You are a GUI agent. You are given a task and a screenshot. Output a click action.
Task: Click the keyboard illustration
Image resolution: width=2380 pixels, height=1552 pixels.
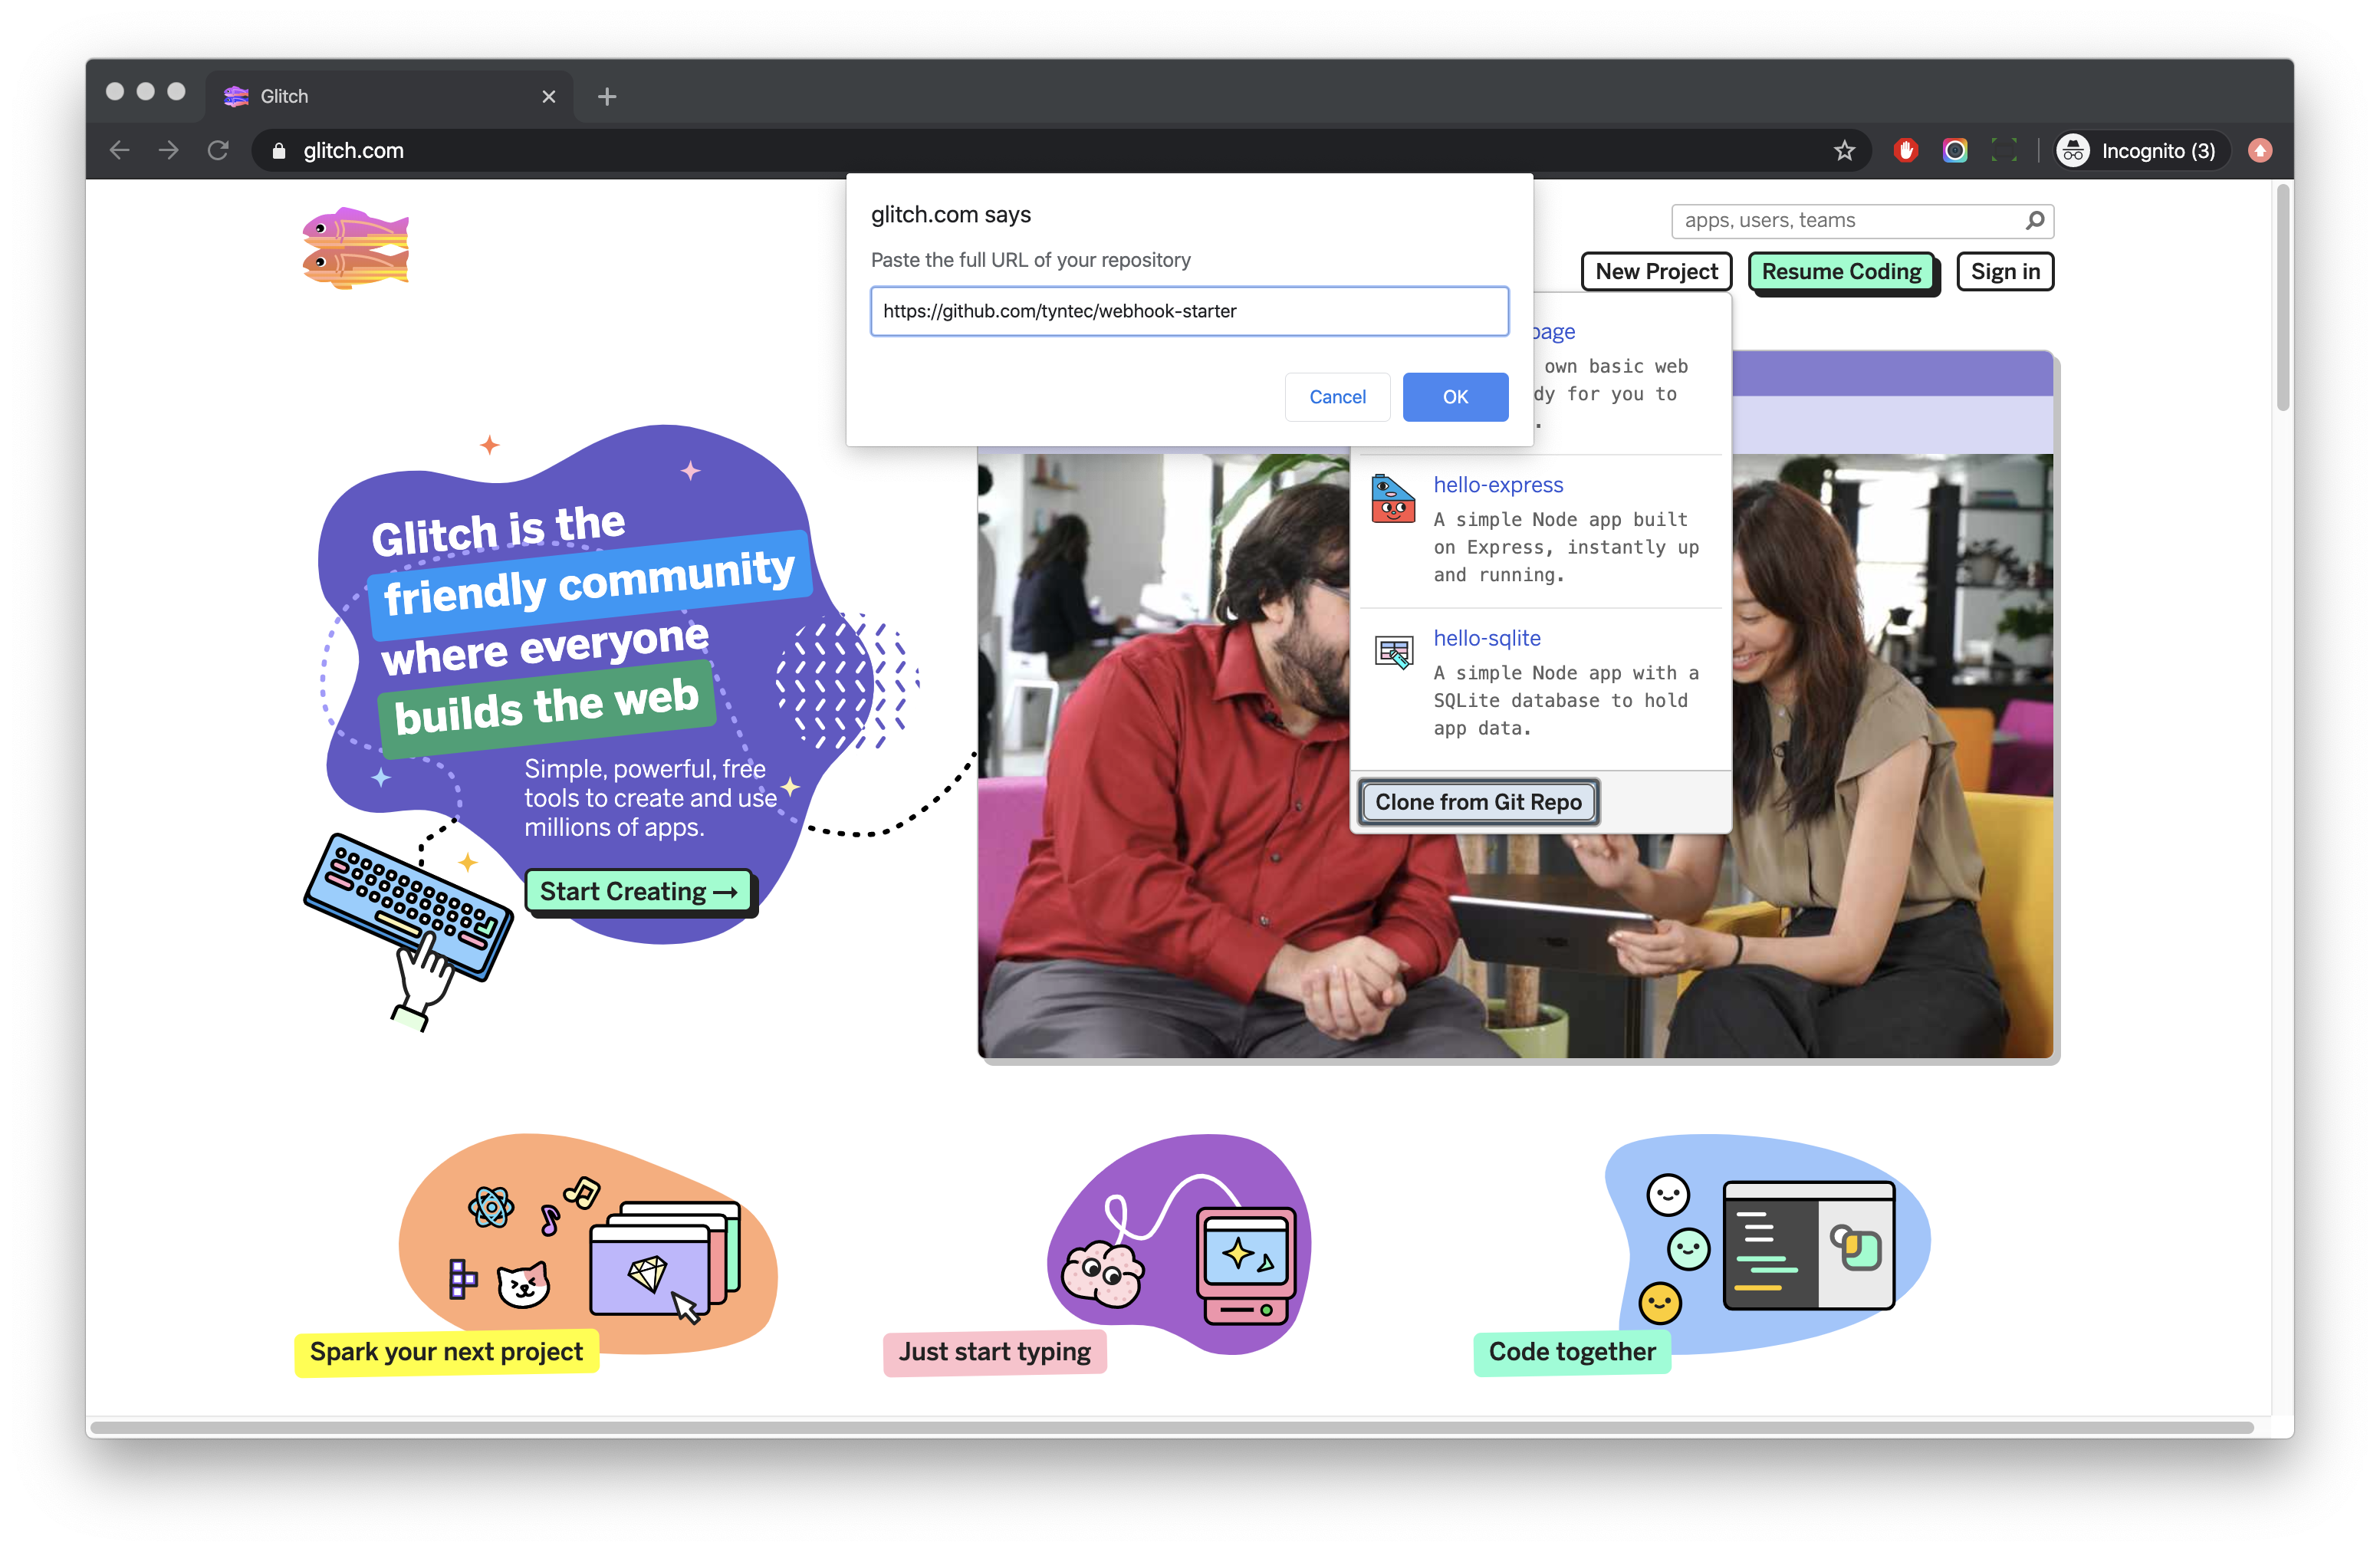pos(408,906)
